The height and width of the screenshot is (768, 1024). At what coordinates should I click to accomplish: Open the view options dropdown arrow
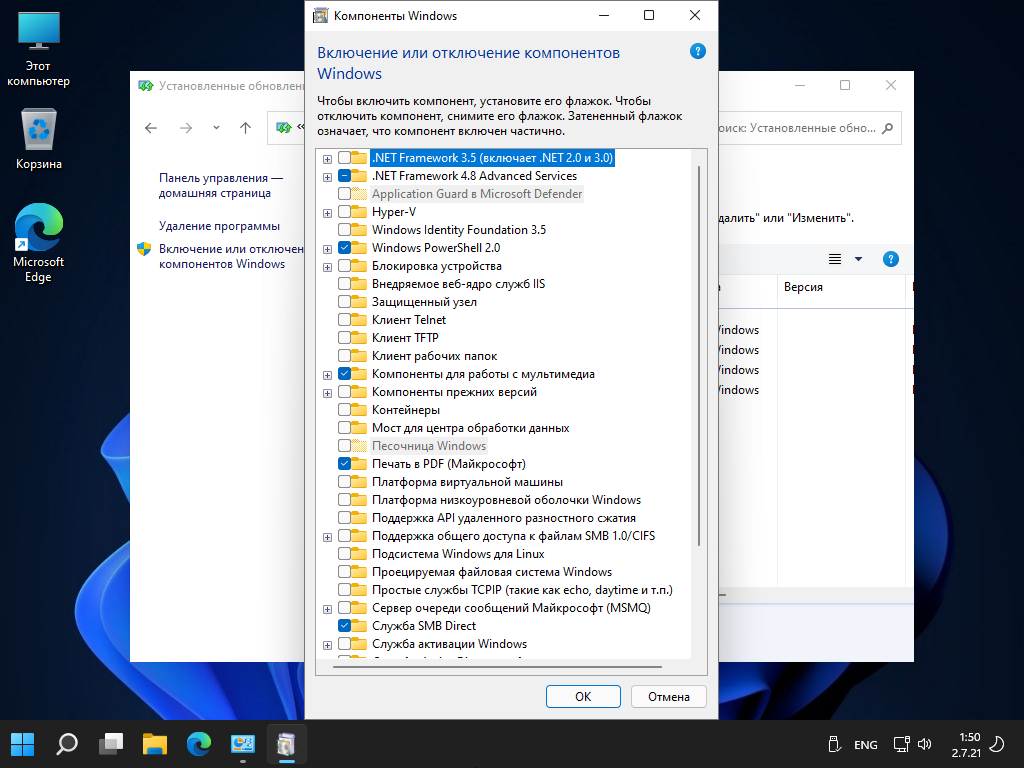coord(858,260)
